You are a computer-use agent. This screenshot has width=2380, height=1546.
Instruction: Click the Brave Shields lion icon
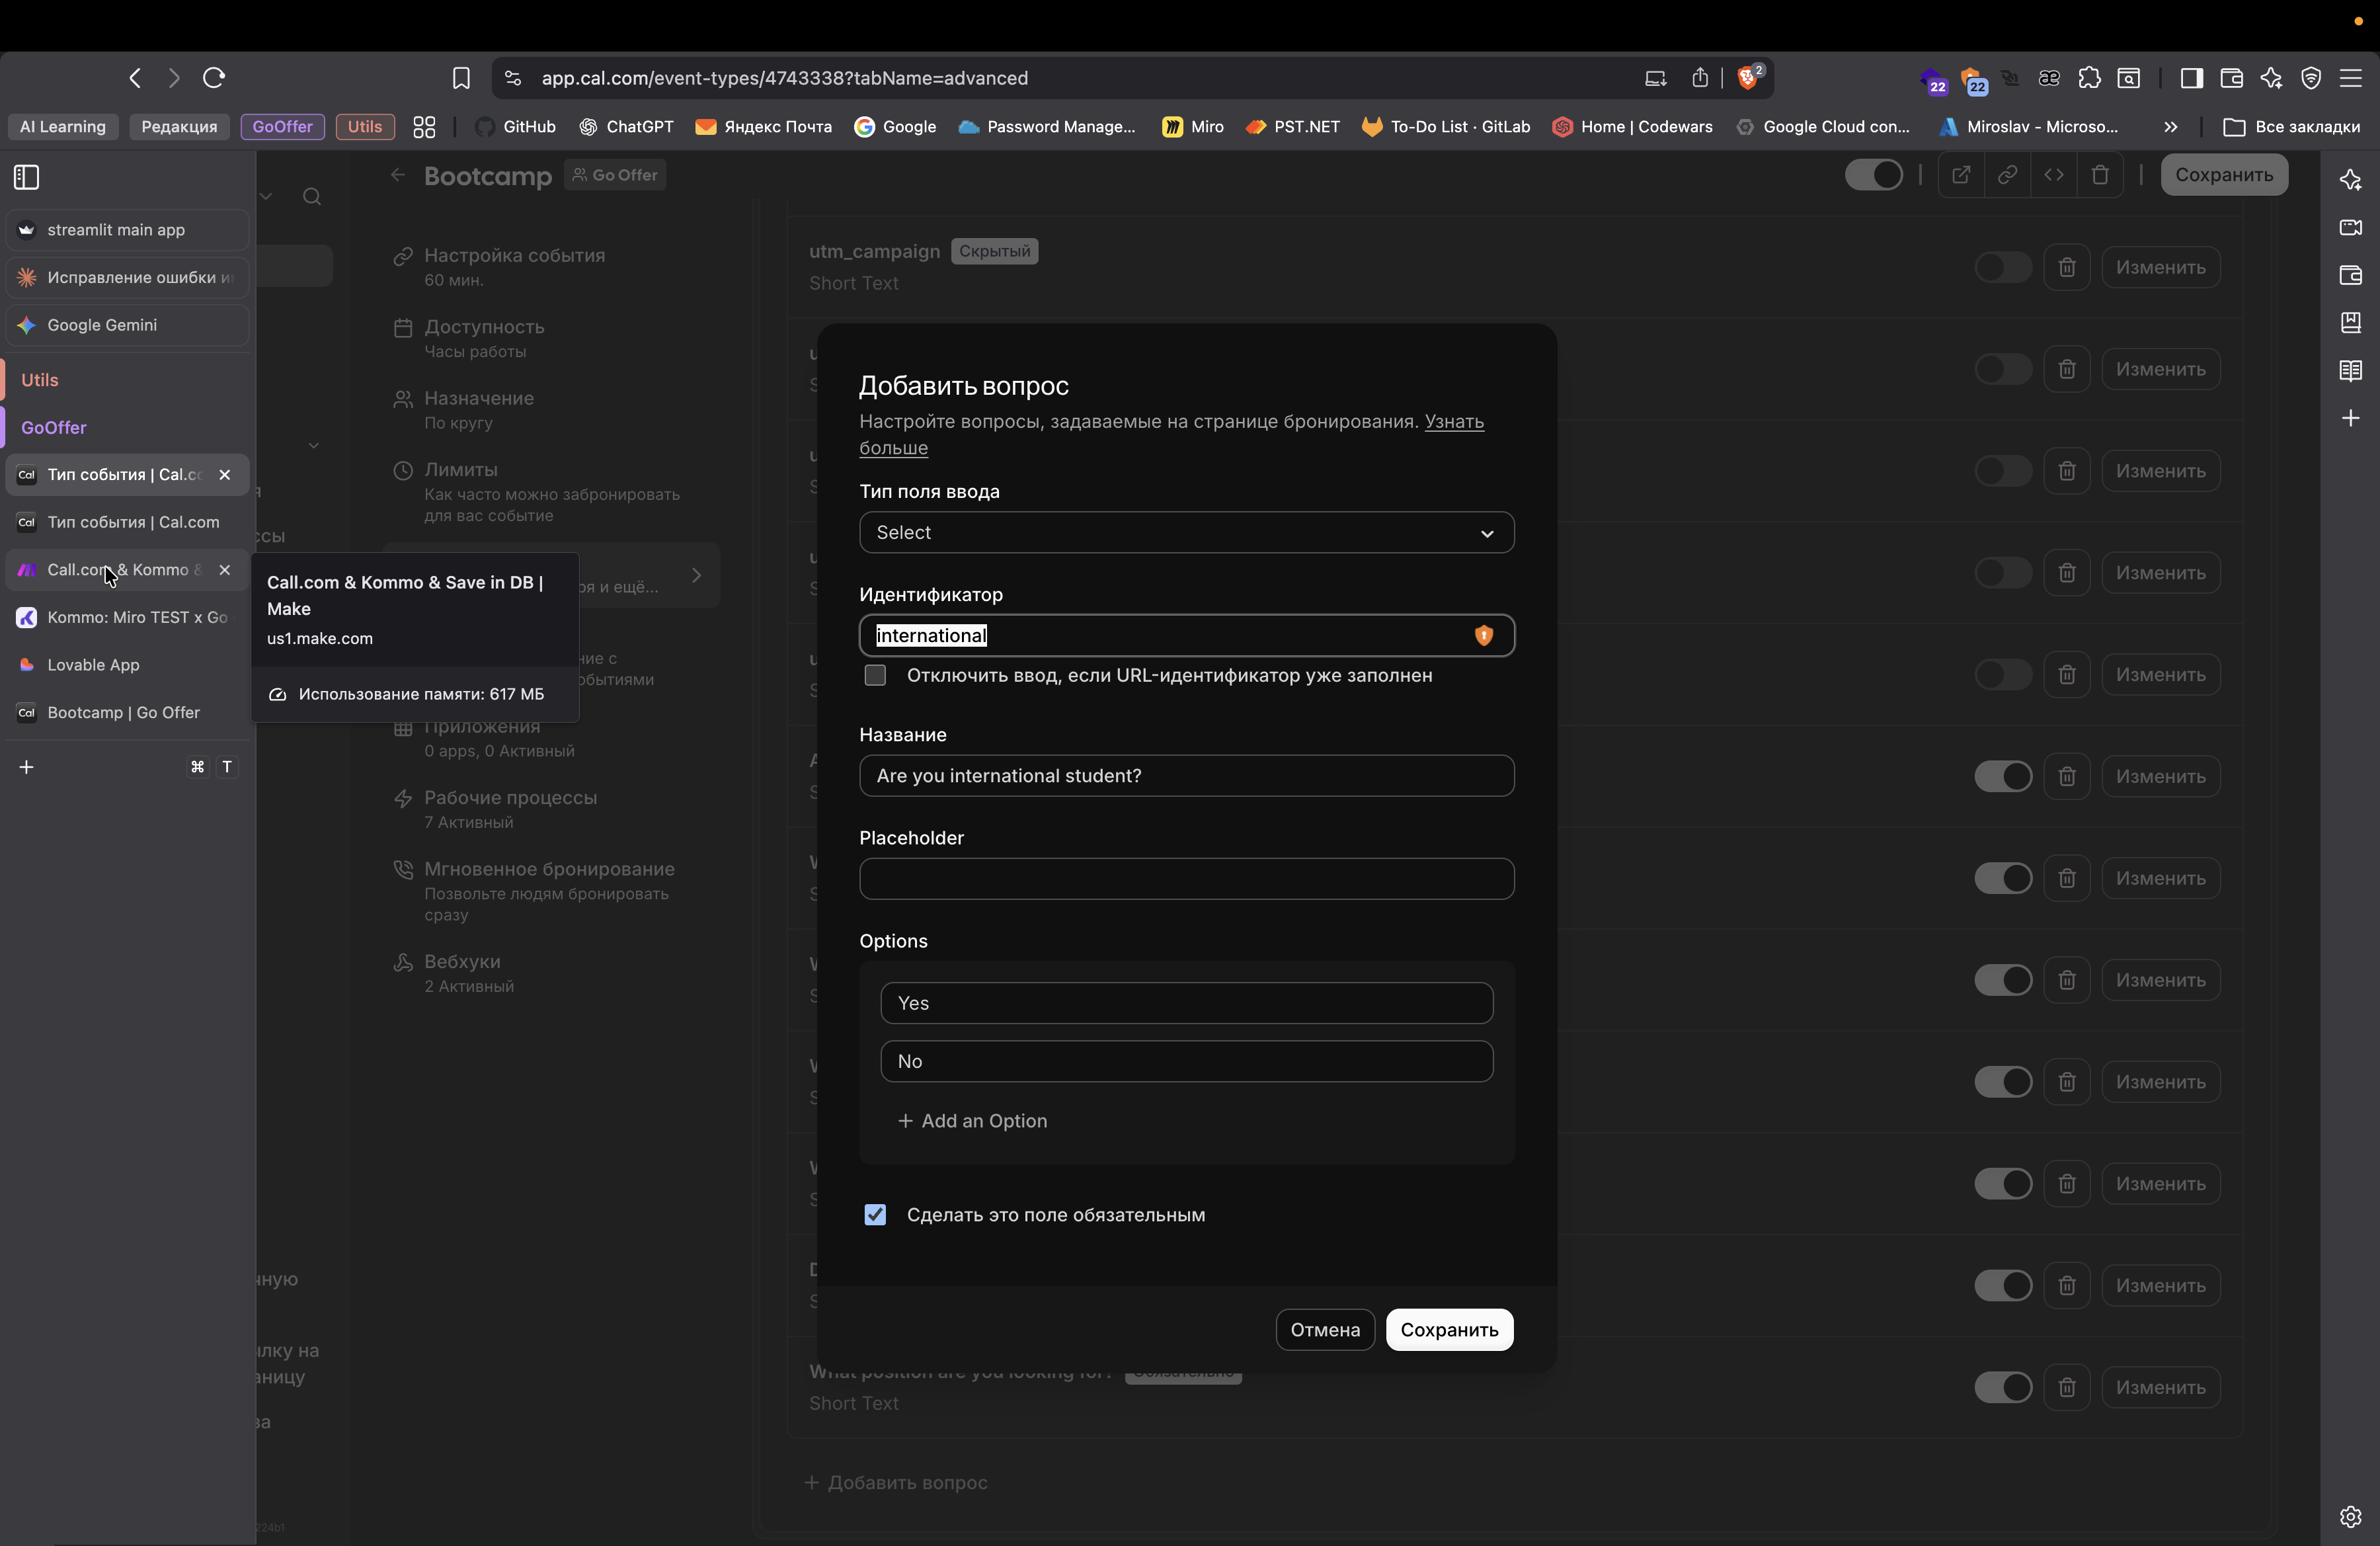pos(1747,78)
